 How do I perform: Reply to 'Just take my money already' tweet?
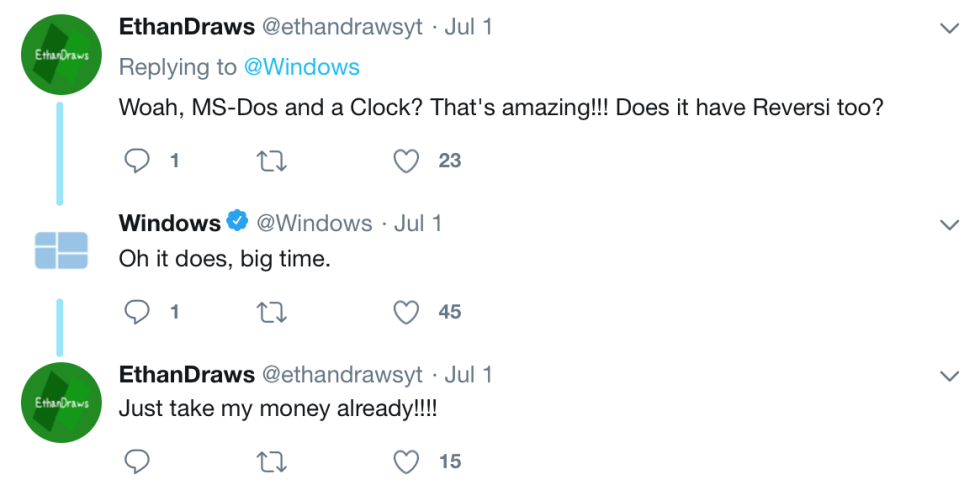click(x=137, y=461)
